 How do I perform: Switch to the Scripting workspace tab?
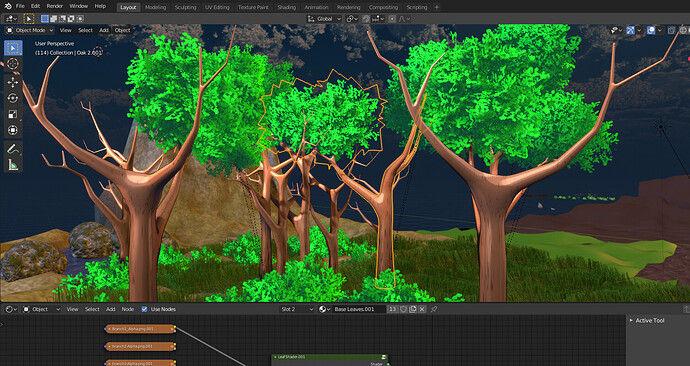point(417,7)
